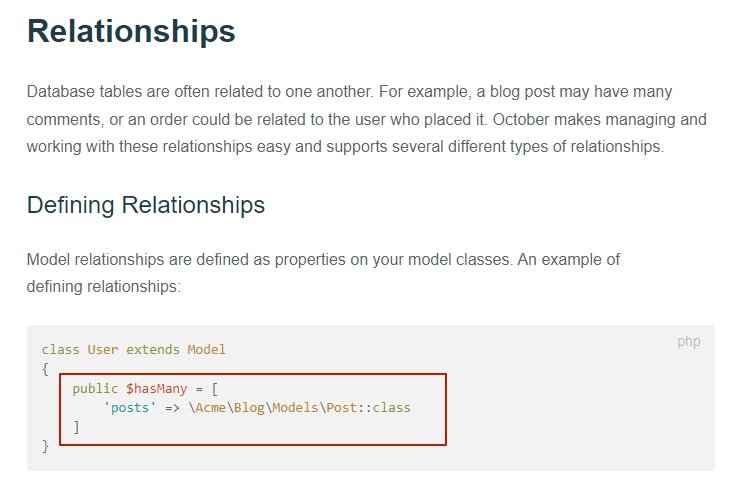Click the "Relationships" main heading
This screenshot has height=494, width=747.
click(131, 31)
